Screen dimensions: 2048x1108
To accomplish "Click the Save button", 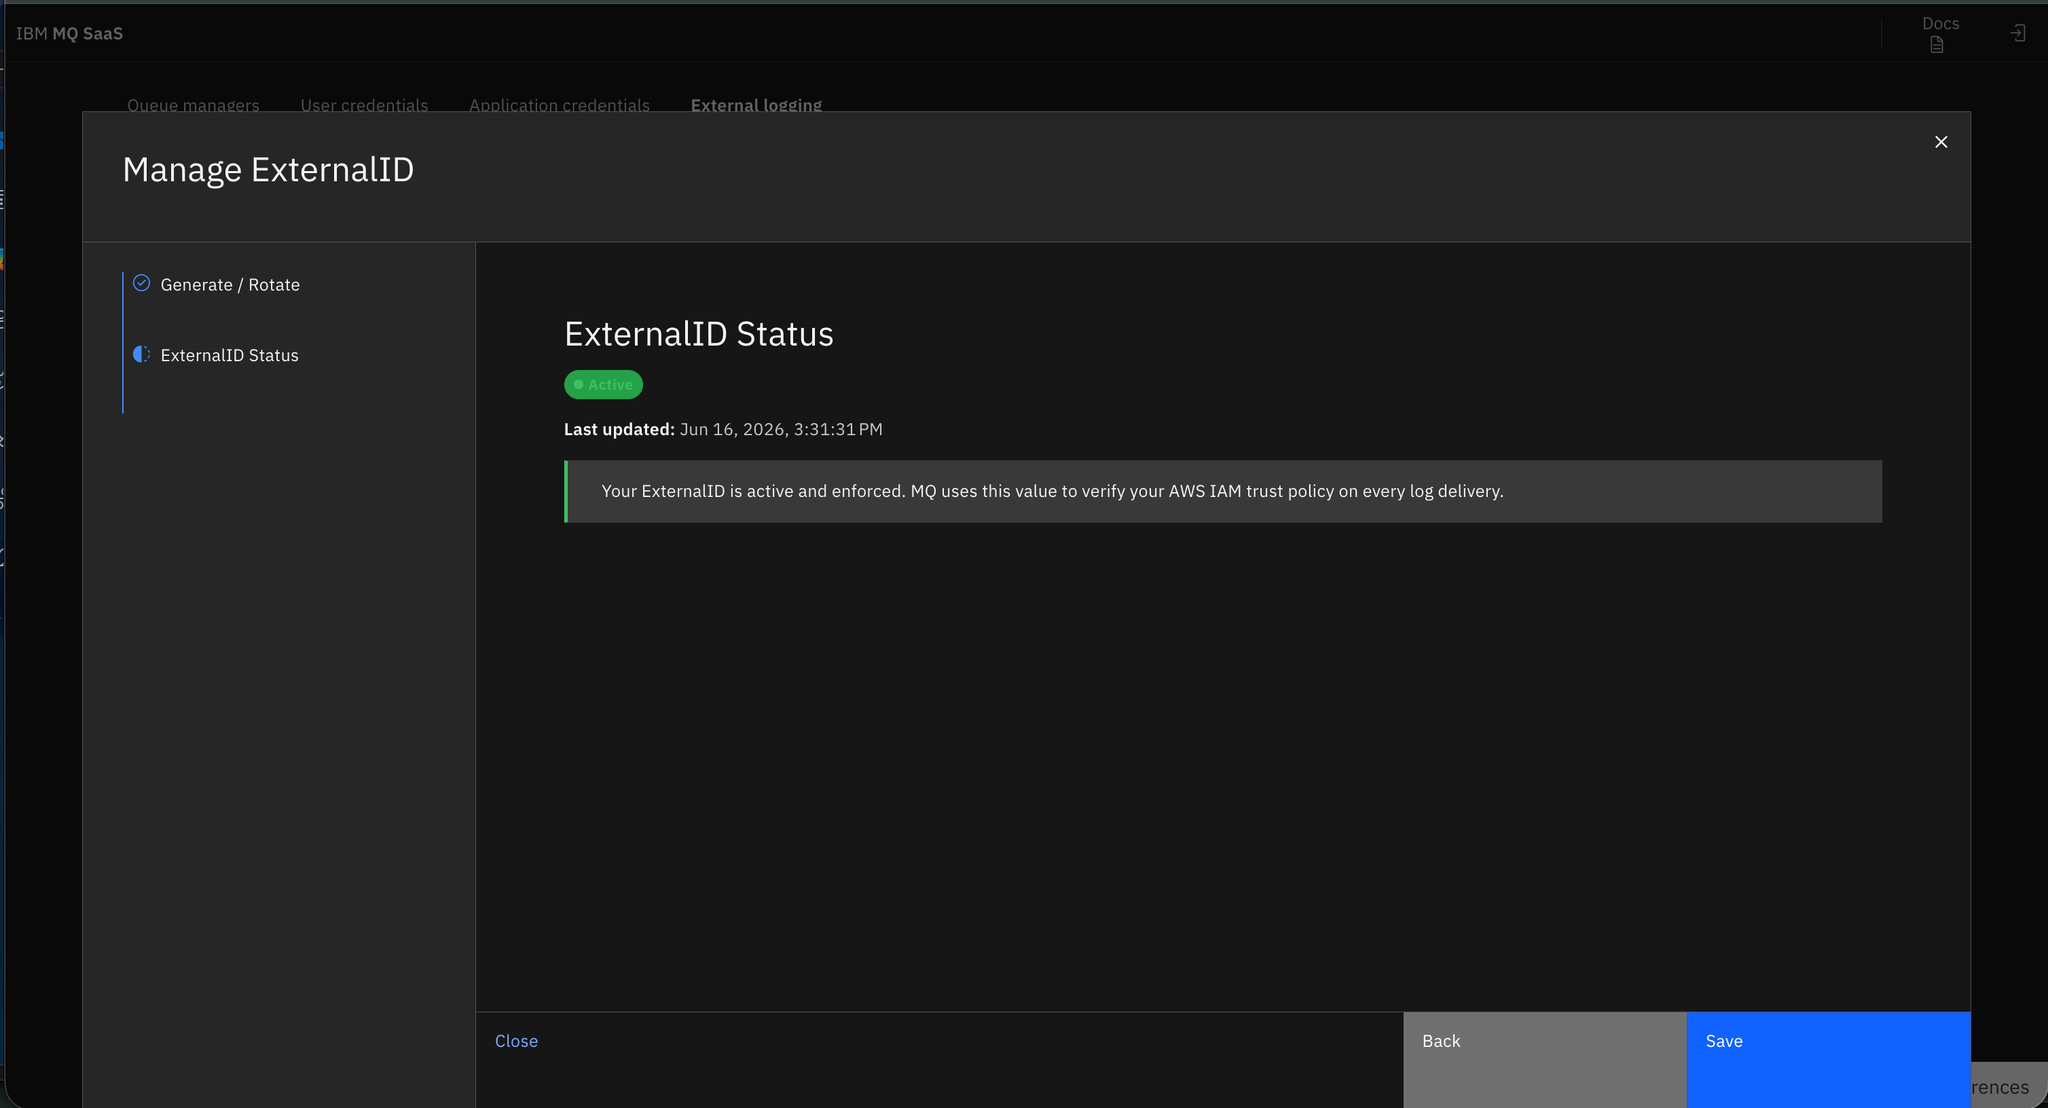I will (x=1828, y=1059).
